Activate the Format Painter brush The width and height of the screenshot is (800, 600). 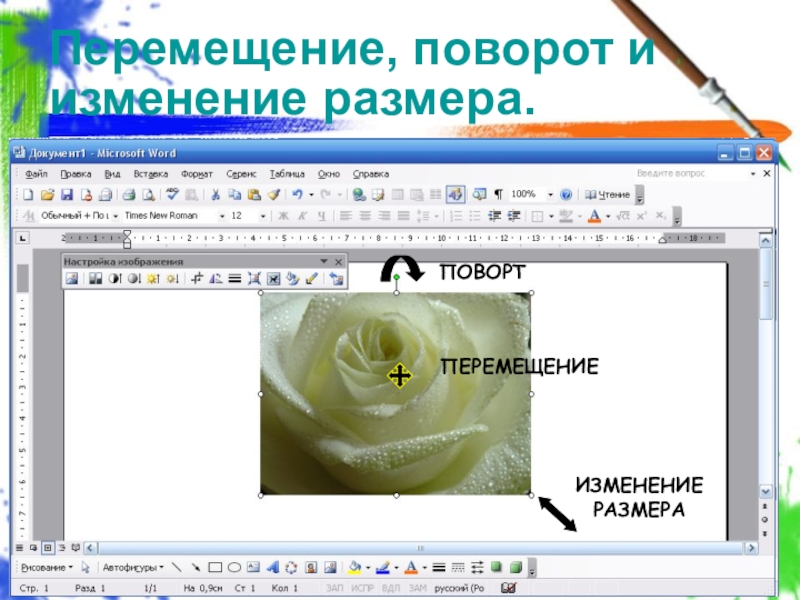click(274, 194)
